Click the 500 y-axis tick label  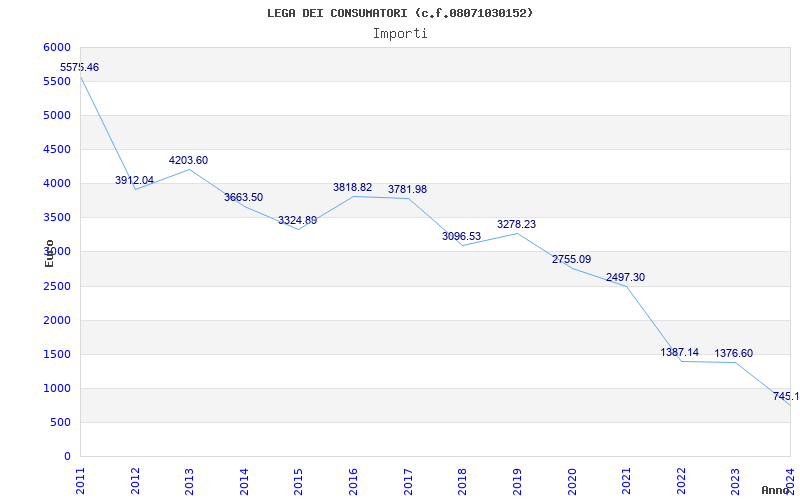point(61,422)
